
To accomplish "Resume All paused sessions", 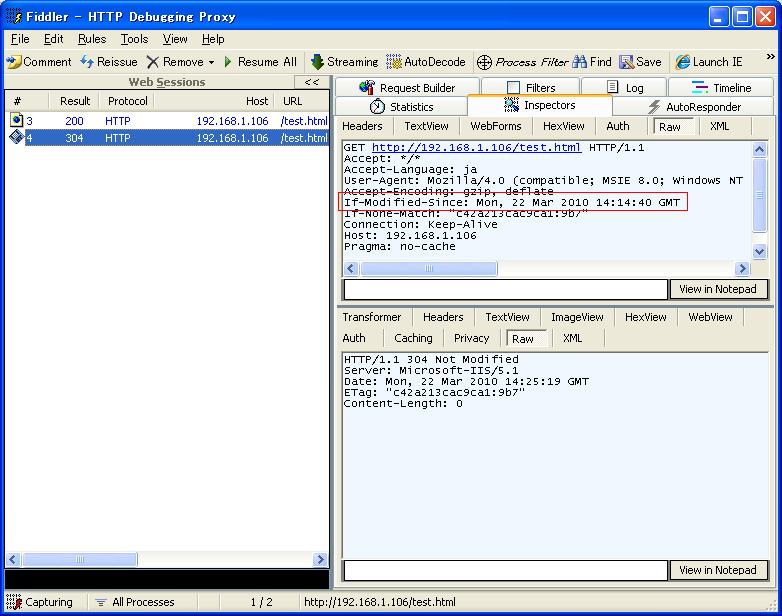I will tap(260, 62).
